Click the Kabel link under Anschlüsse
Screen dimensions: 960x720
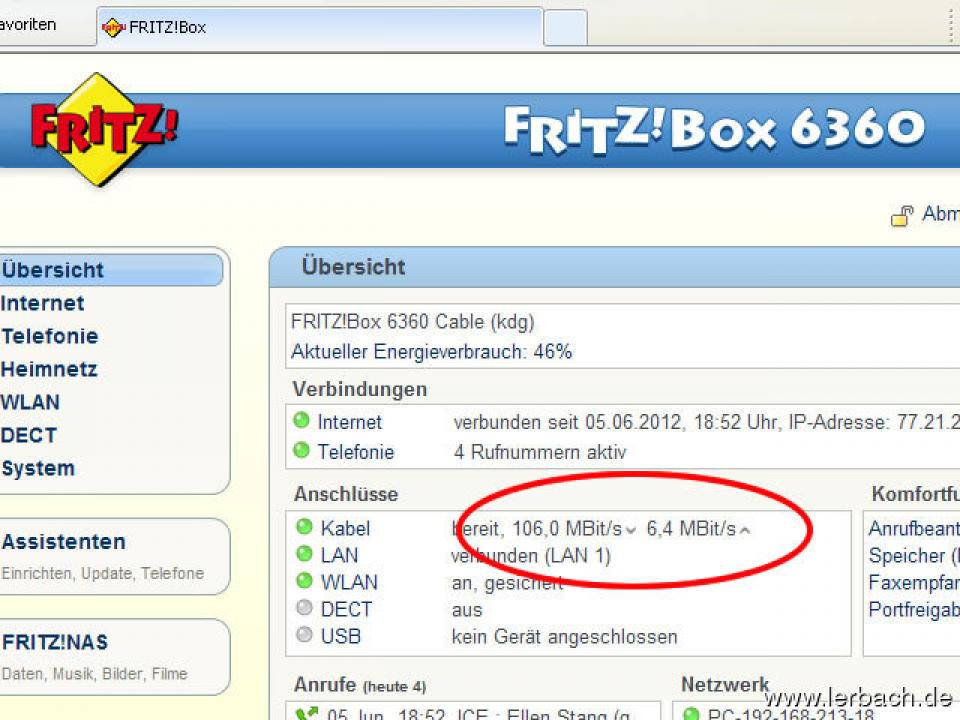[x=345, y=528]
